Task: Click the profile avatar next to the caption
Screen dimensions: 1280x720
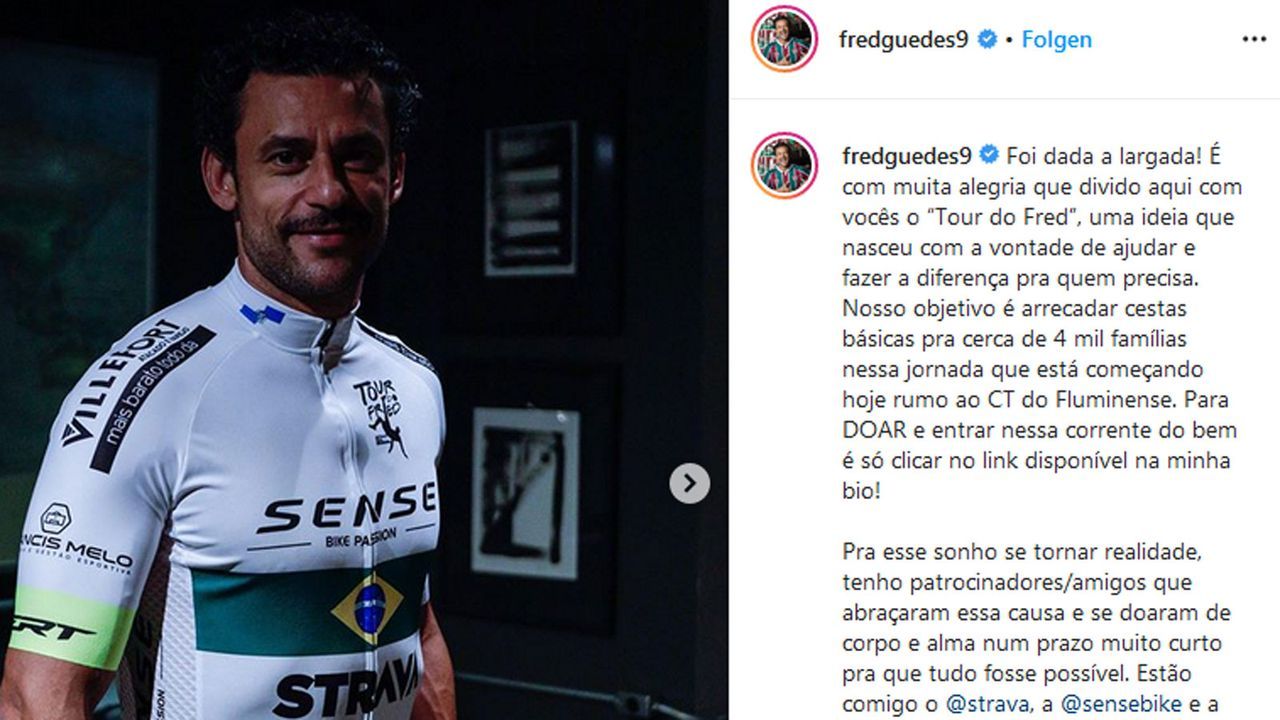Action: pyautogui.click(x=784, y=165)
